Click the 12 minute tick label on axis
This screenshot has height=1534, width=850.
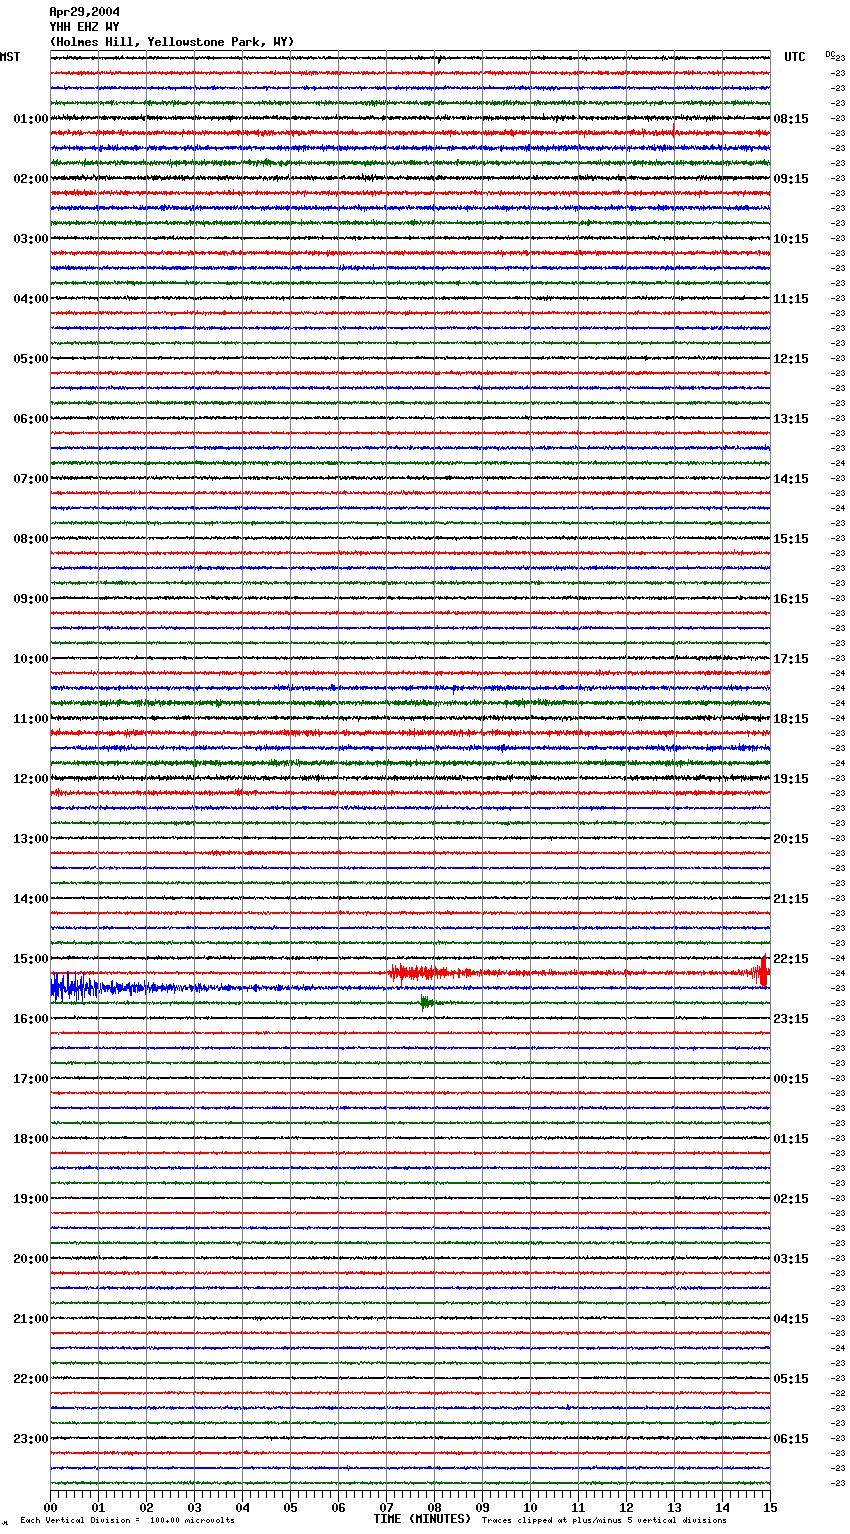click(626, 1507)
